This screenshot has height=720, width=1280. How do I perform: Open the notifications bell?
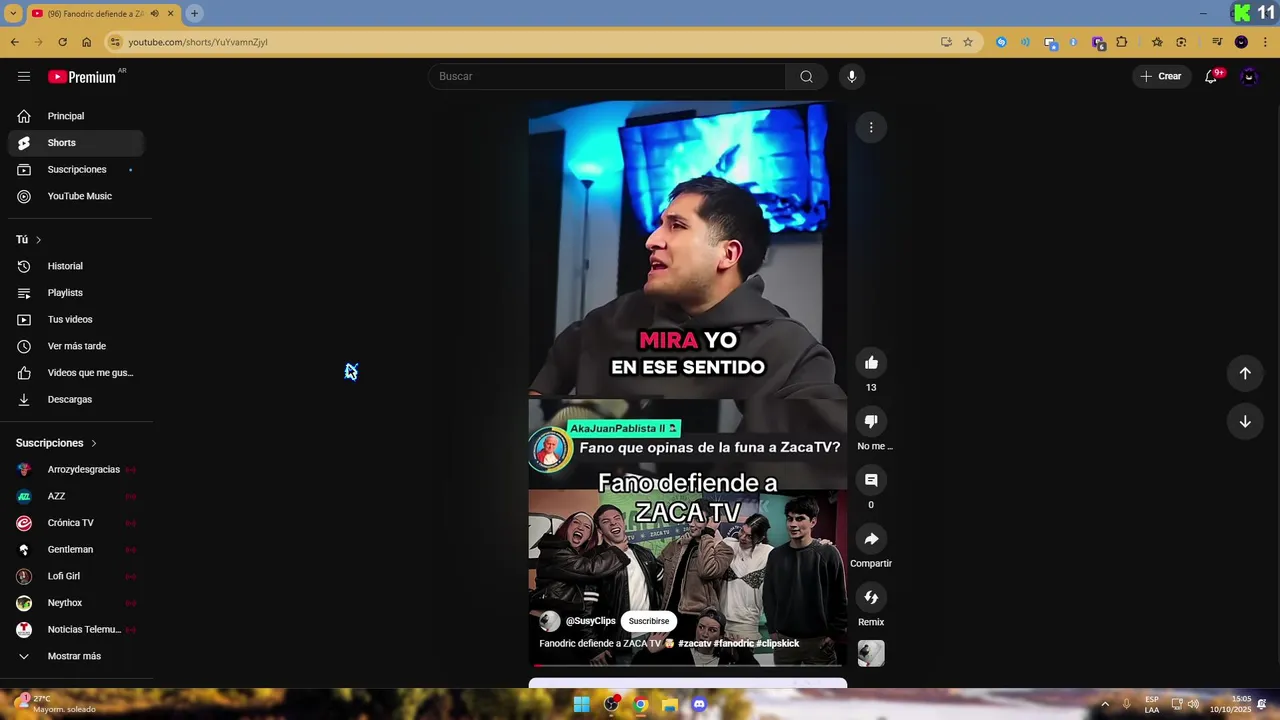(1211, 76)
